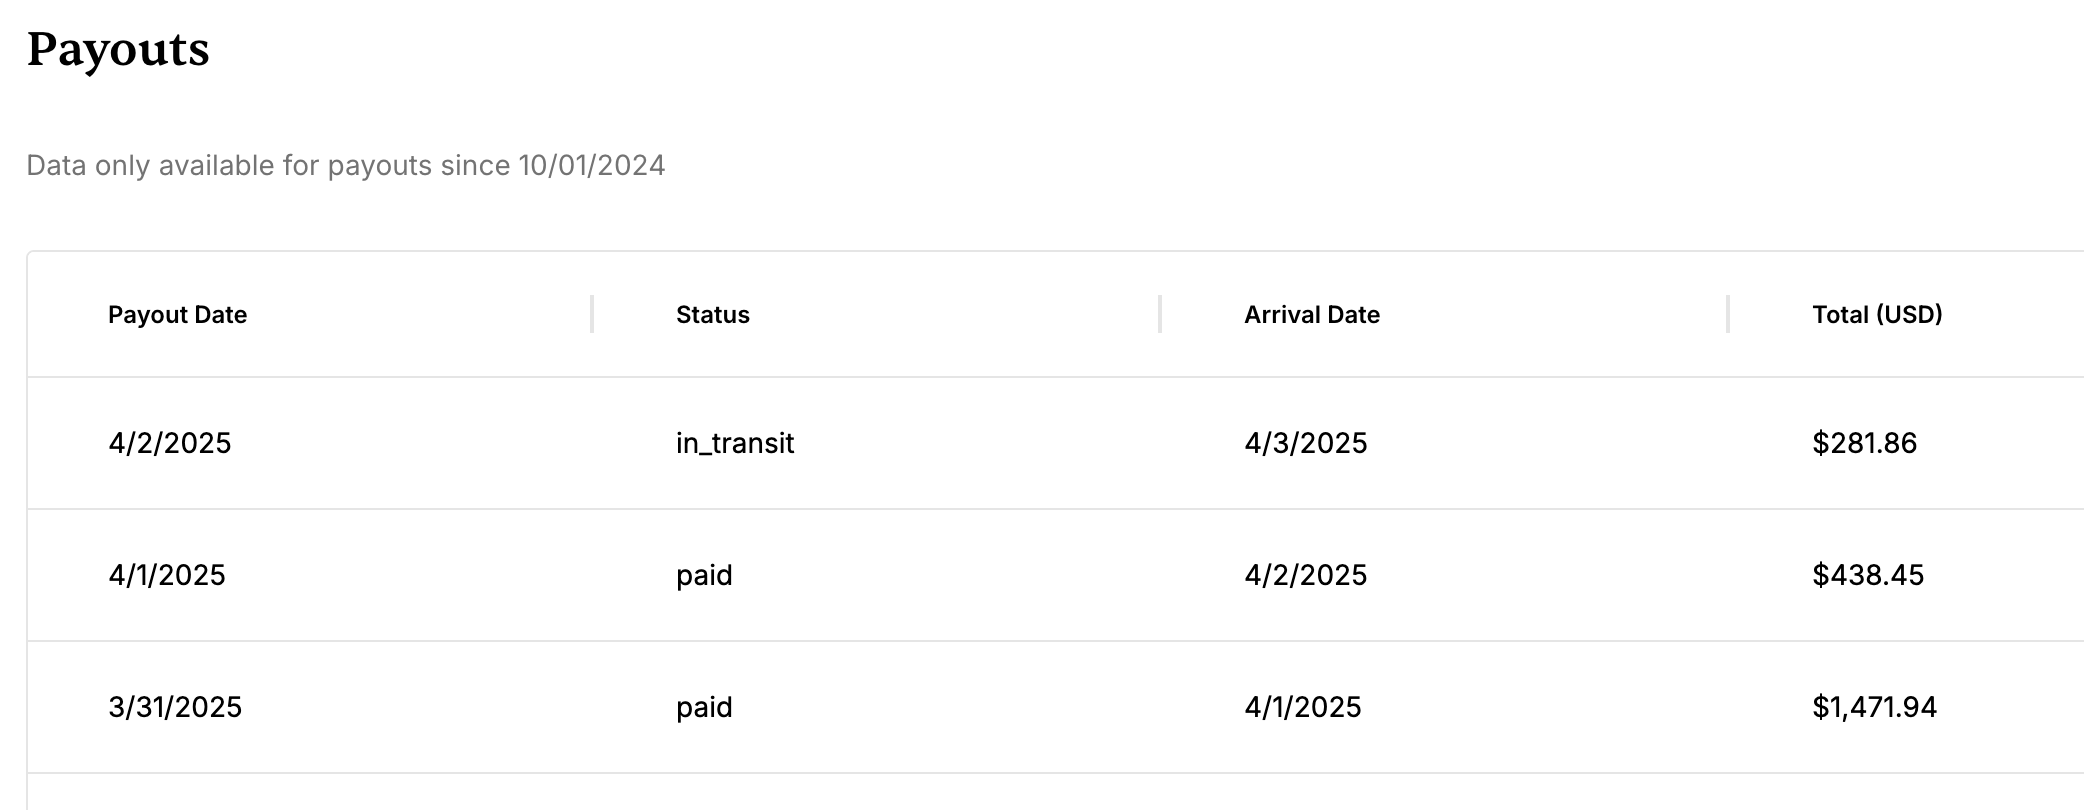The height and width of the screenshot is (810, 2084).
Task: Select the 4/1/2025 payout date cell
Action: [166, 575]
